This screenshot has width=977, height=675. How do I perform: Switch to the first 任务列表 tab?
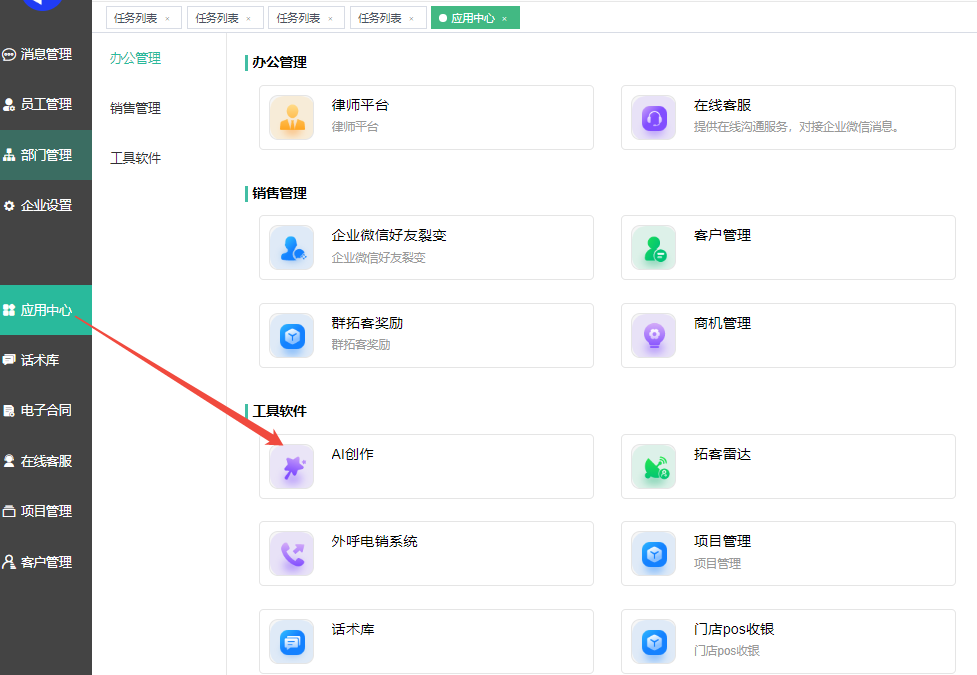135,18
